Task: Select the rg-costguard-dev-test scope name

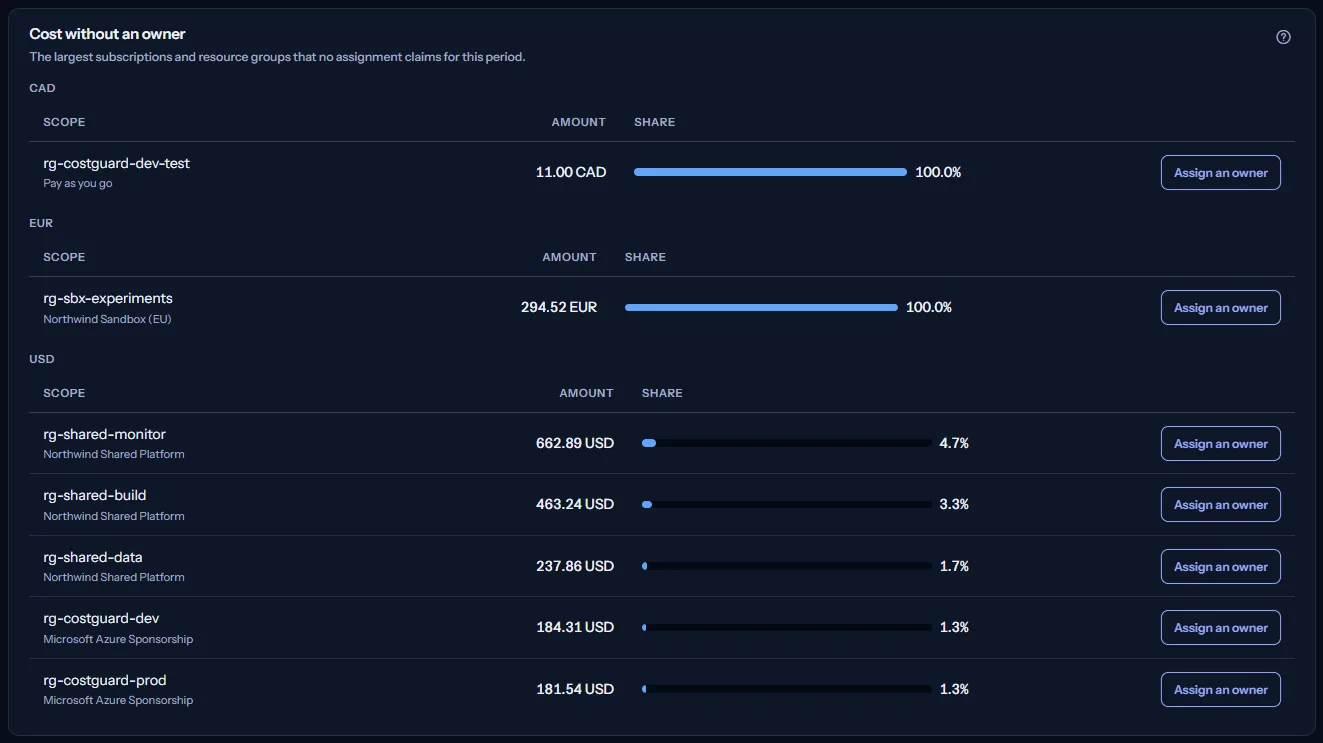Action: pos(116,163)
